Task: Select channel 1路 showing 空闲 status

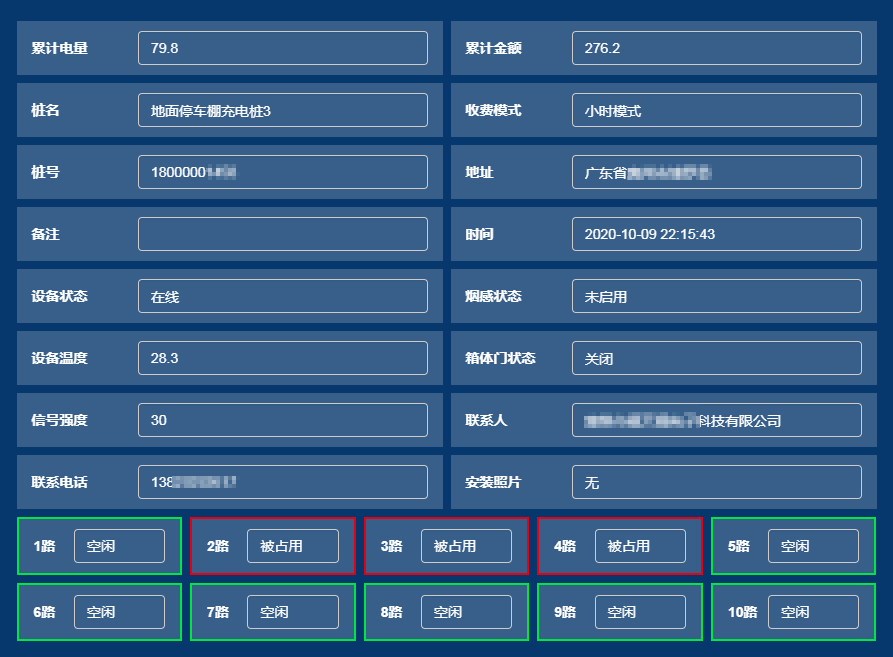Action: click(x=97, y=546)
